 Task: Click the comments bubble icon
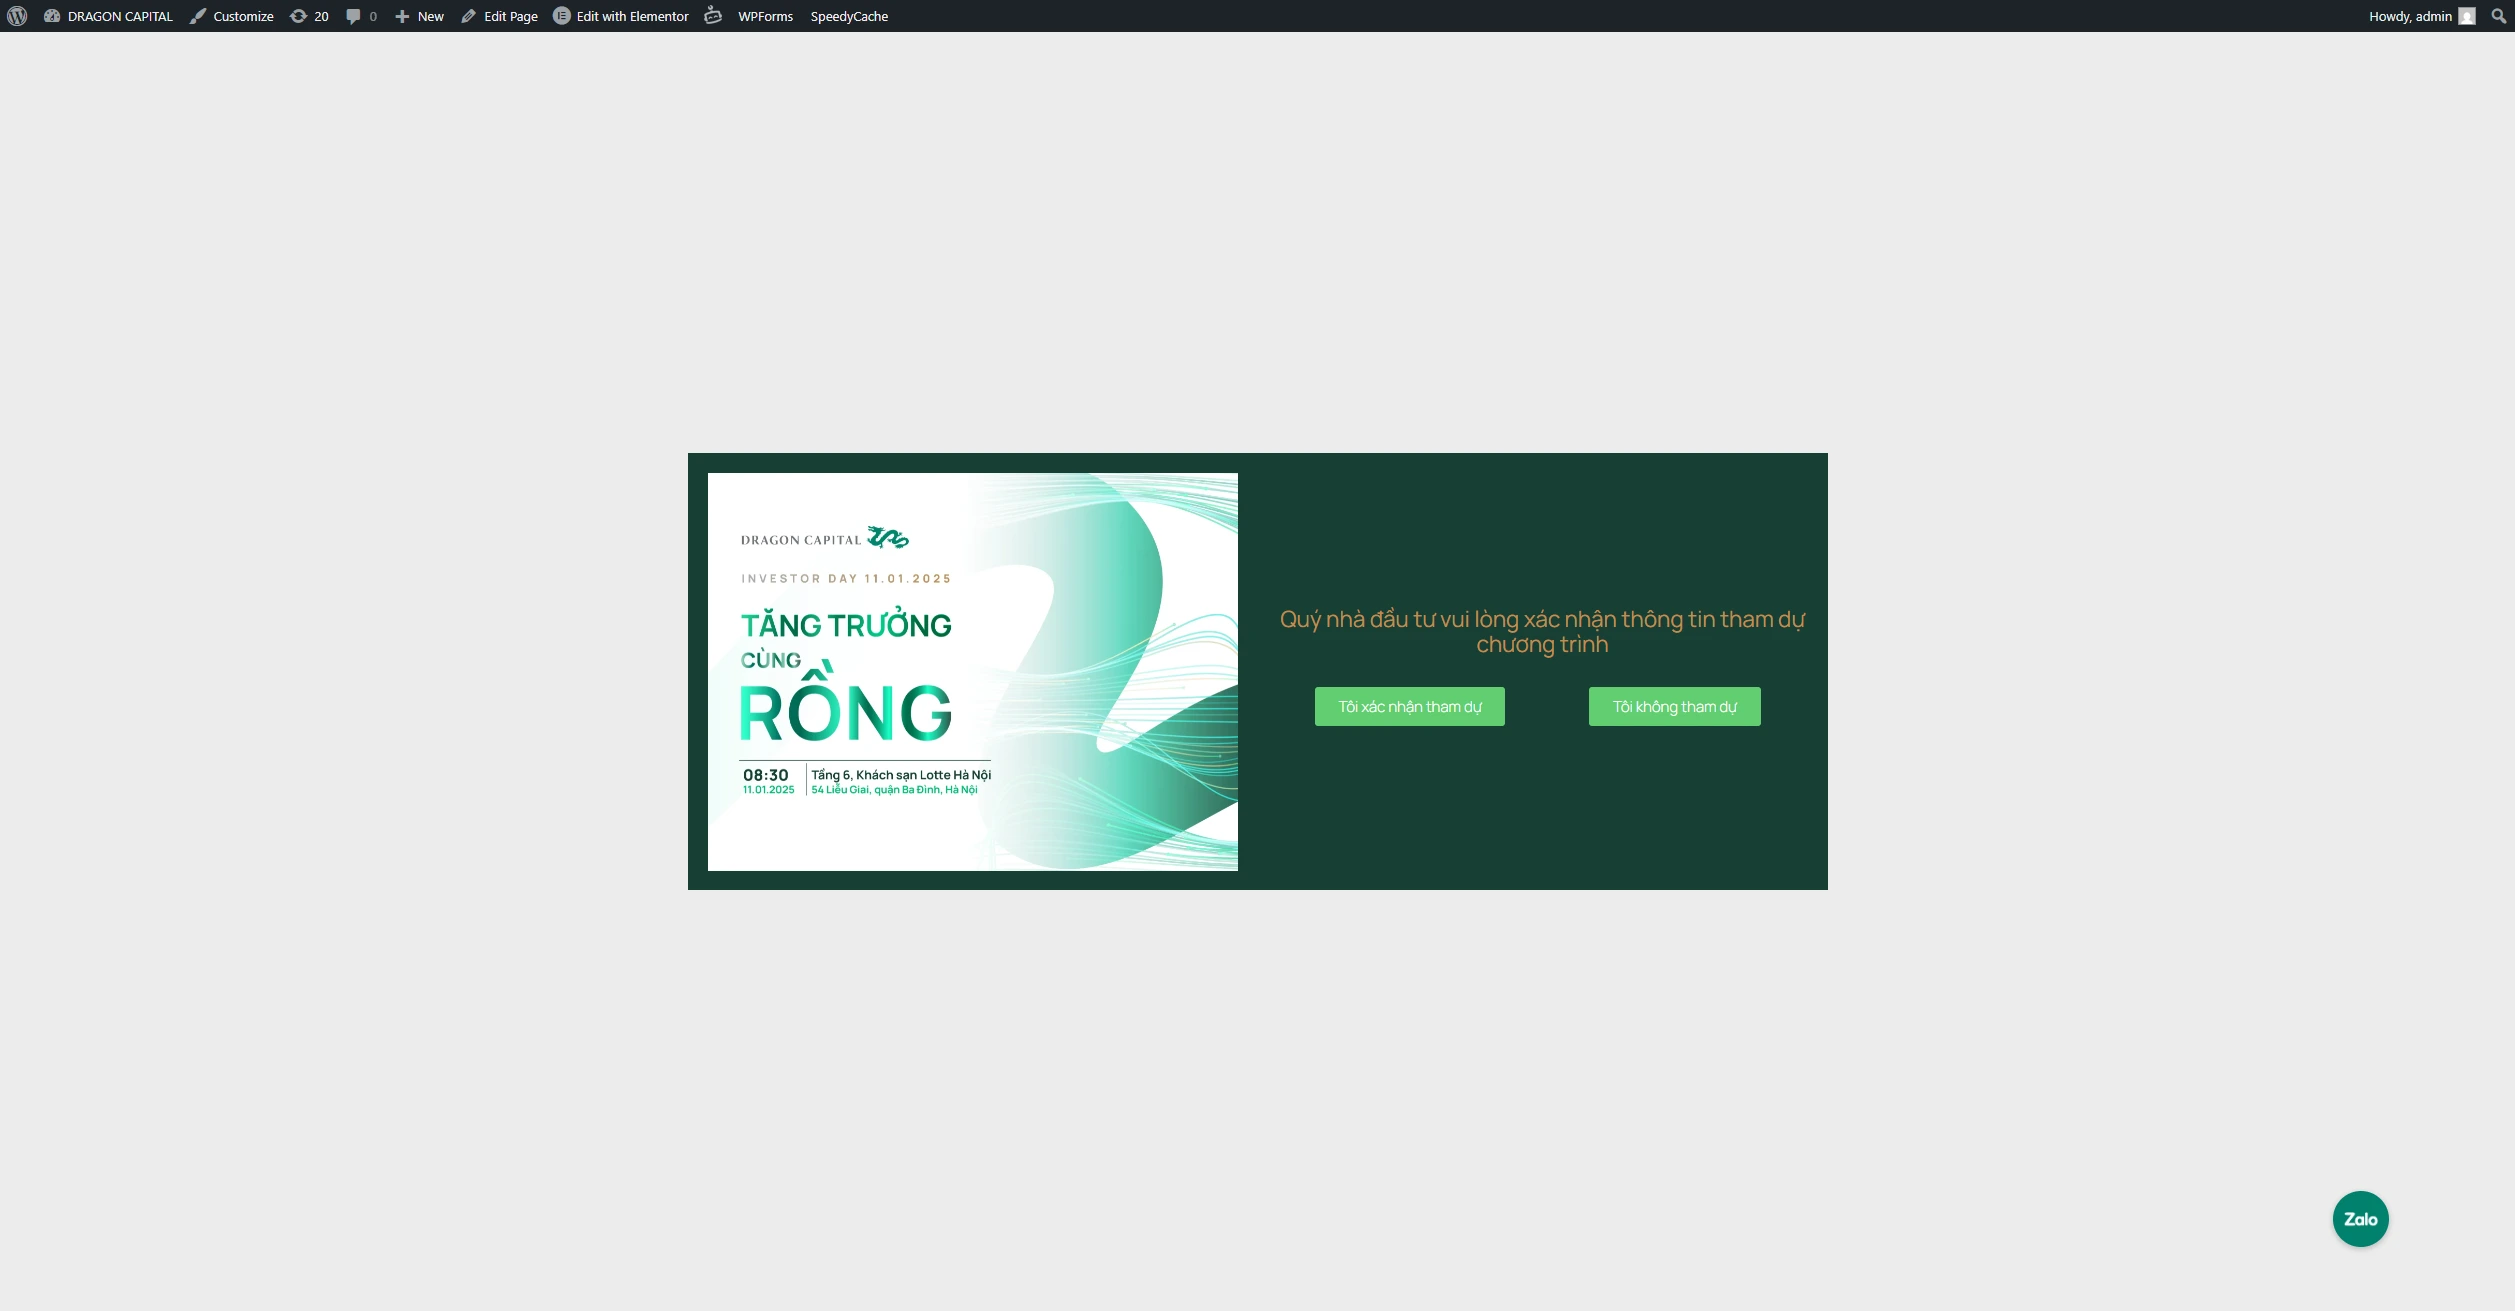point(353,16)
